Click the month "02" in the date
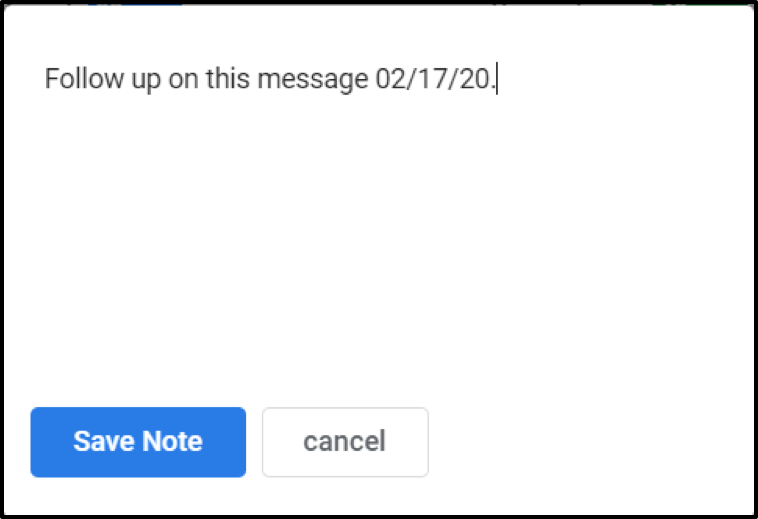Image resolution: width=758 pixels, height=519 pixels. coord(389,80)
